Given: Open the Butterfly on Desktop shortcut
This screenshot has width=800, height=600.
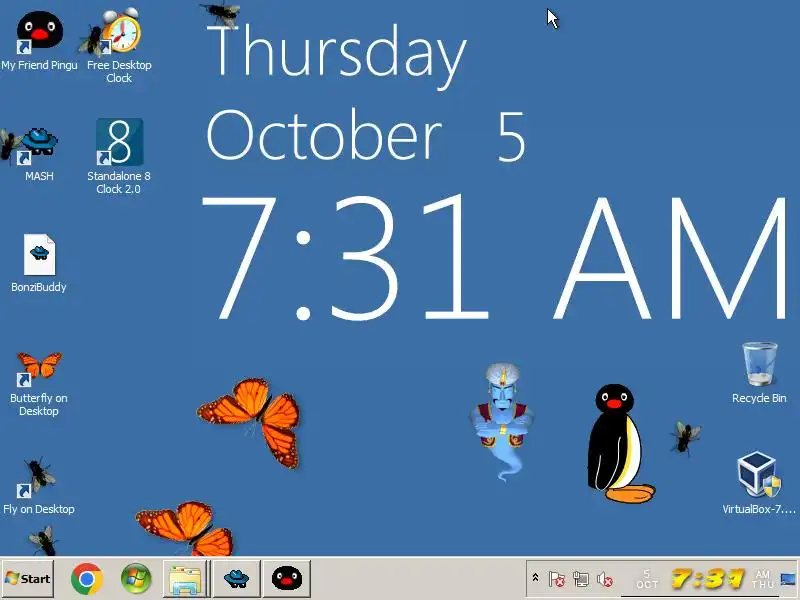Looking at the screenshot, I should click(x=39, y=384).
